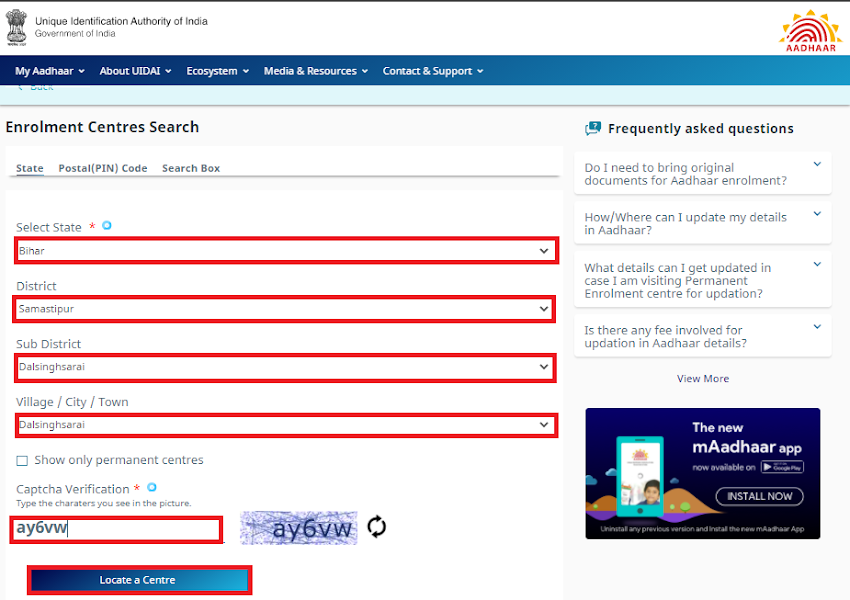This screenshot has height=600, width=850.
Task: Click the phone illustration in the mAadhaar banner
Action: pos(640,476)
